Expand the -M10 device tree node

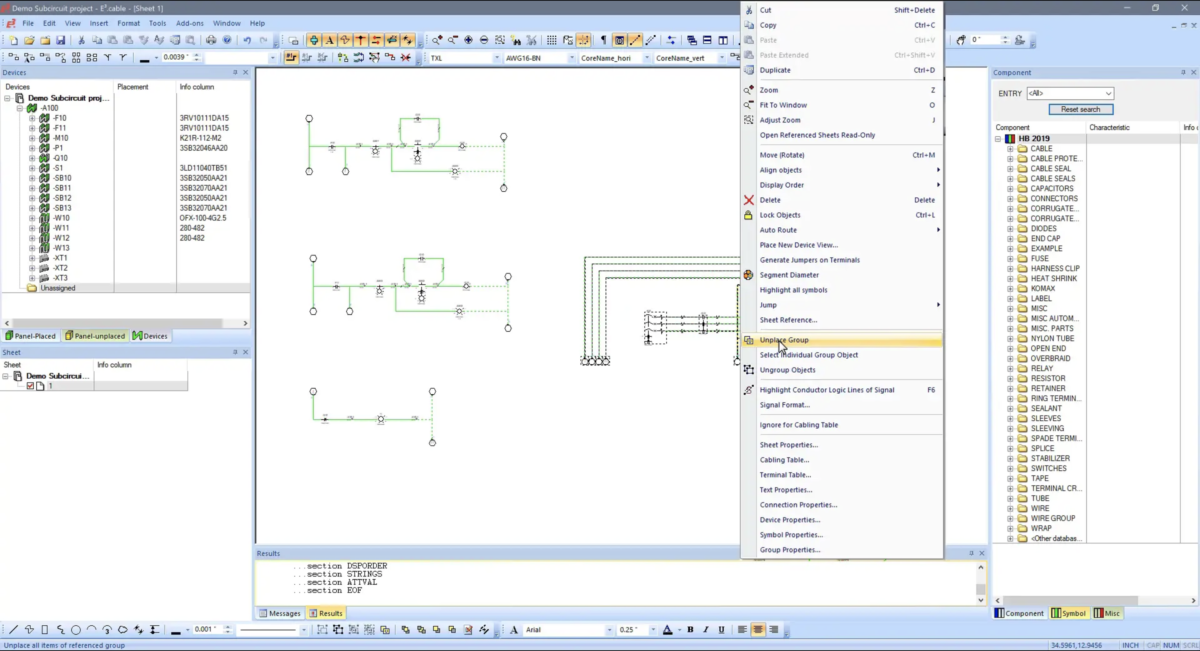[32, 138]
